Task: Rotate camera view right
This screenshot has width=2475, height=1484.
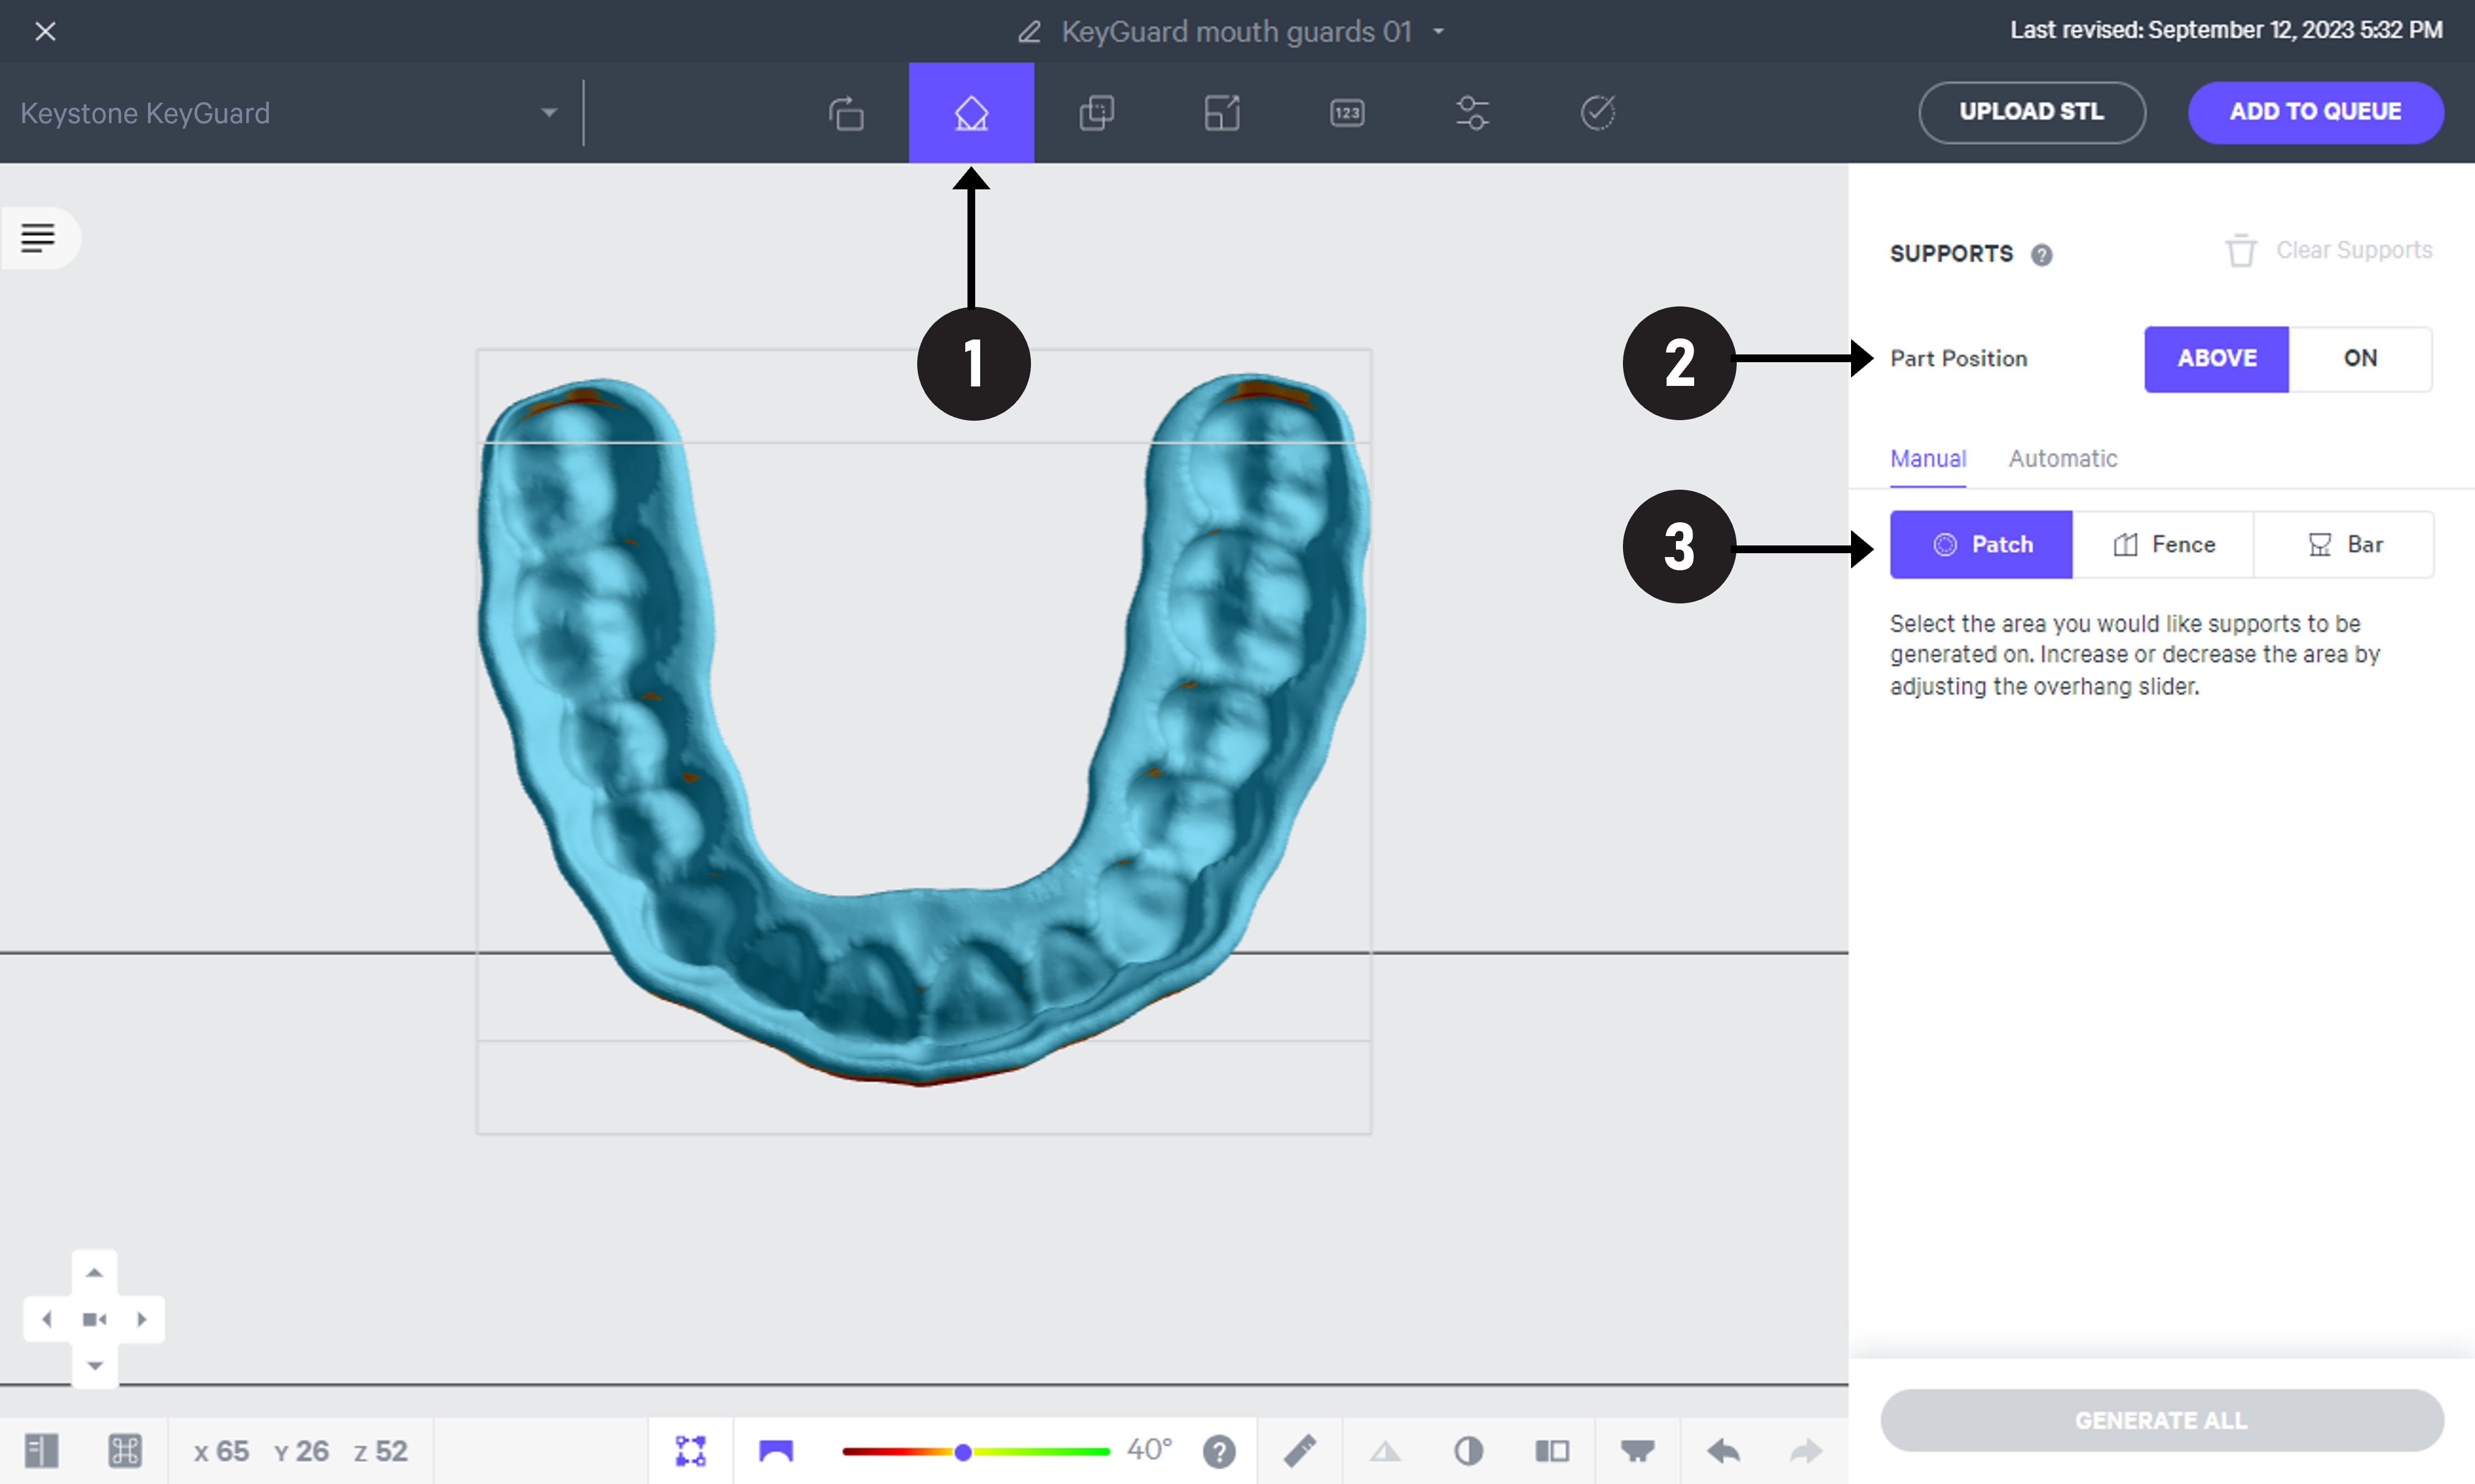Action: coord(141,1319)
